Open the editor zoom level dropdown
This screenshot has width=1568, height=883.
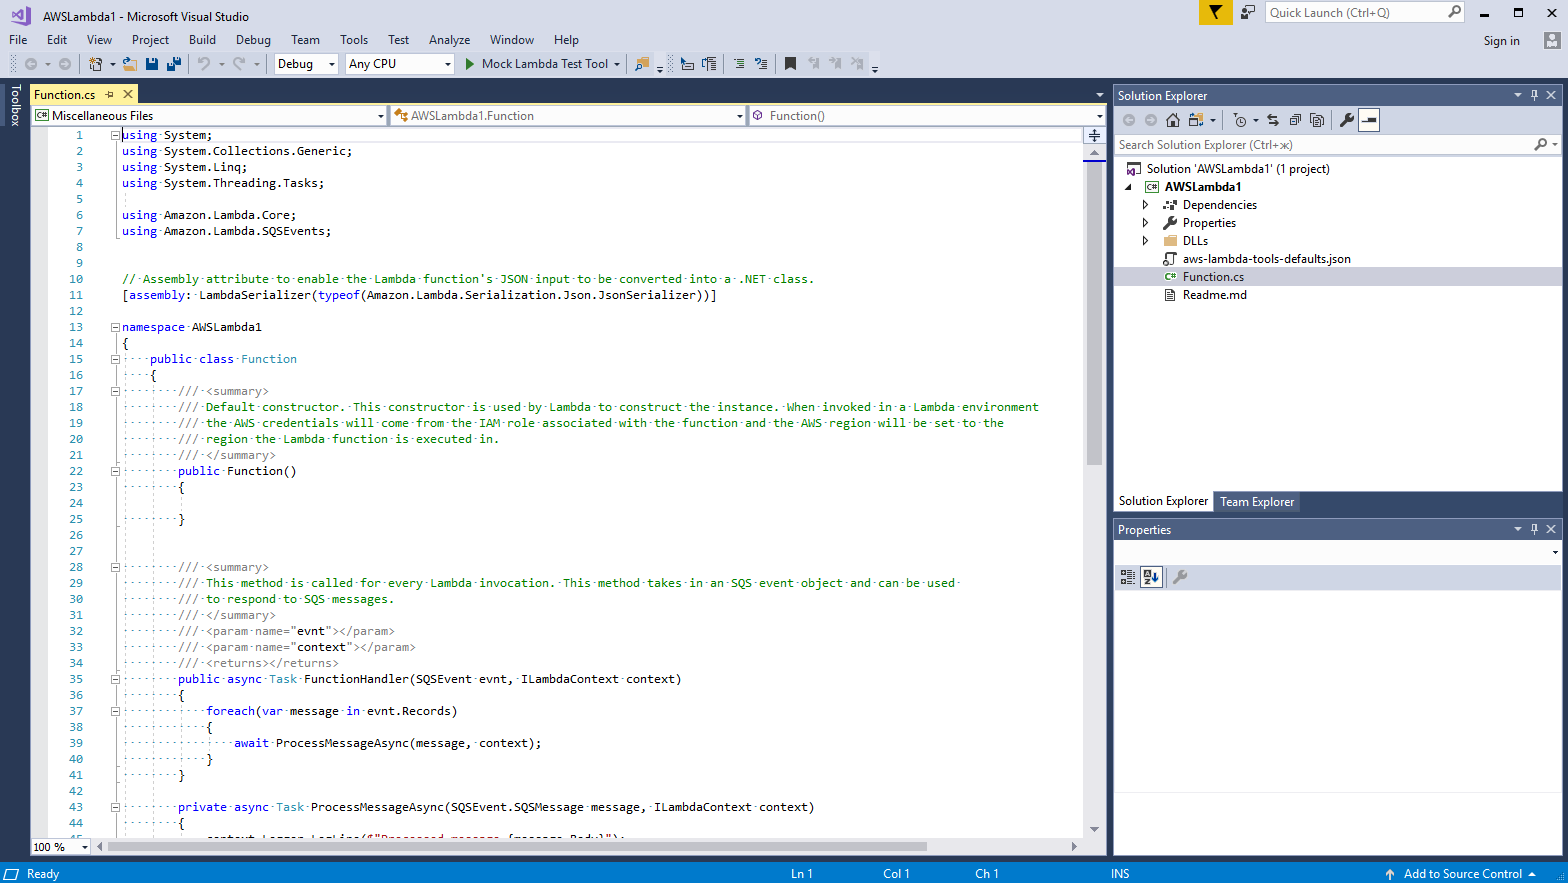85,847
